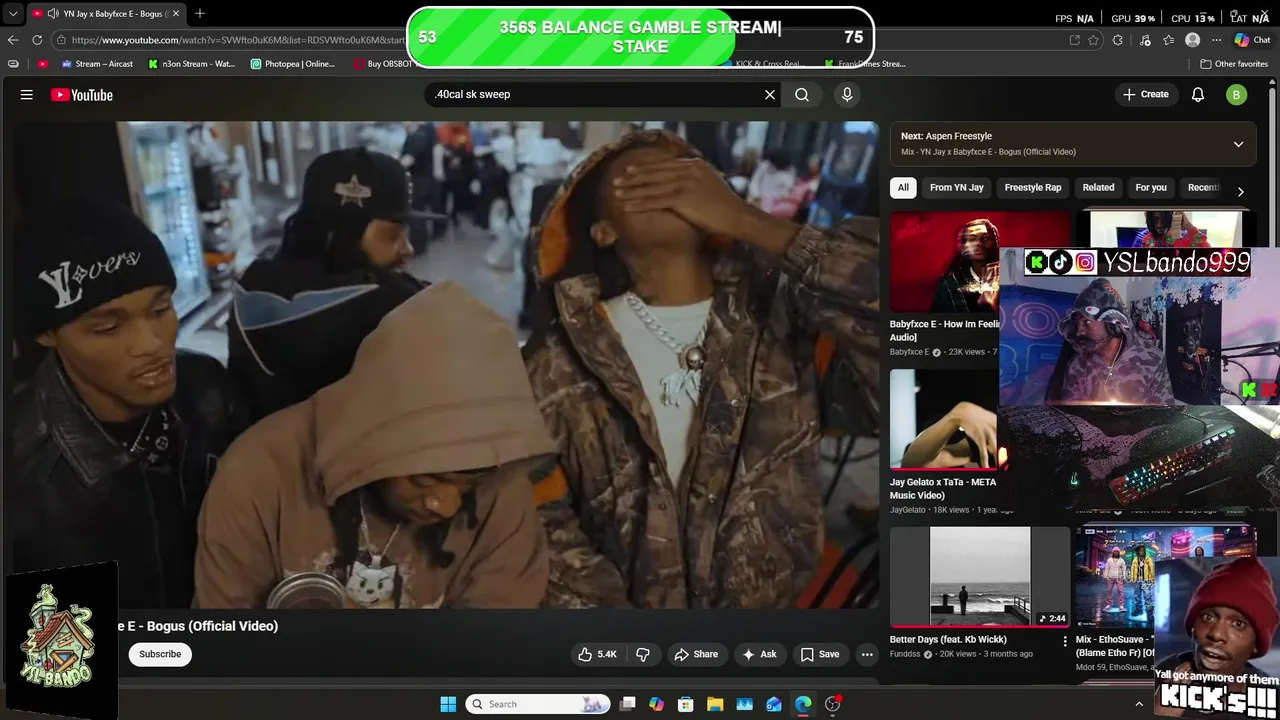Open a new browser tab

click(200, 13)
